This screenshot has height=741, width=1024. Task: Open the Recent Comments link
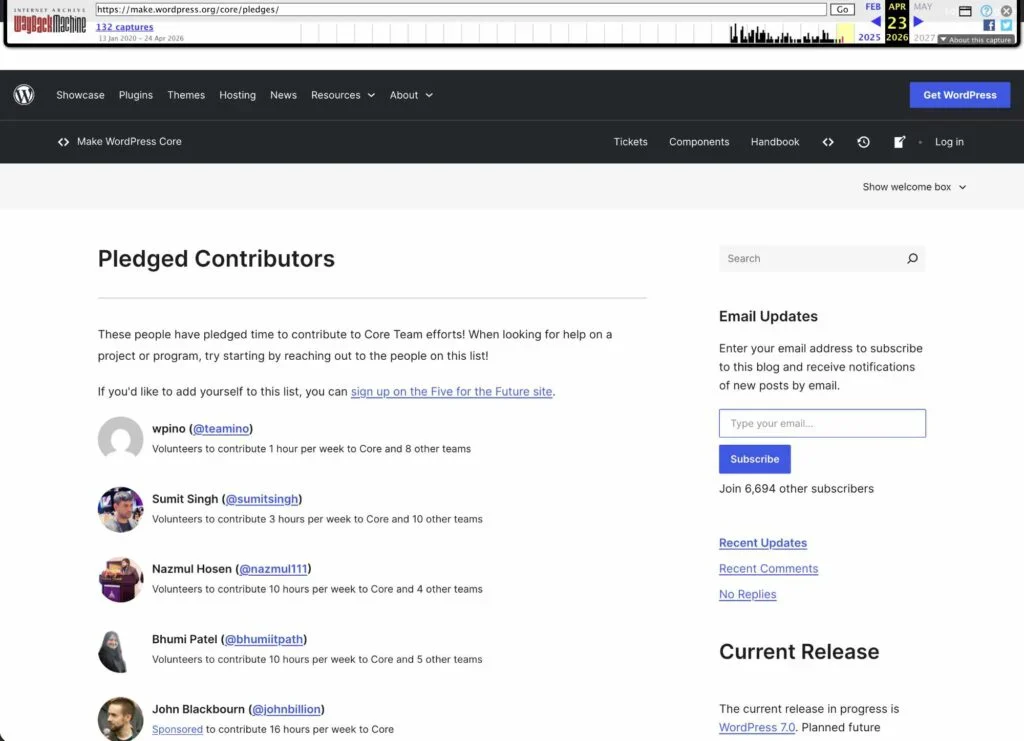coord(768,569)
